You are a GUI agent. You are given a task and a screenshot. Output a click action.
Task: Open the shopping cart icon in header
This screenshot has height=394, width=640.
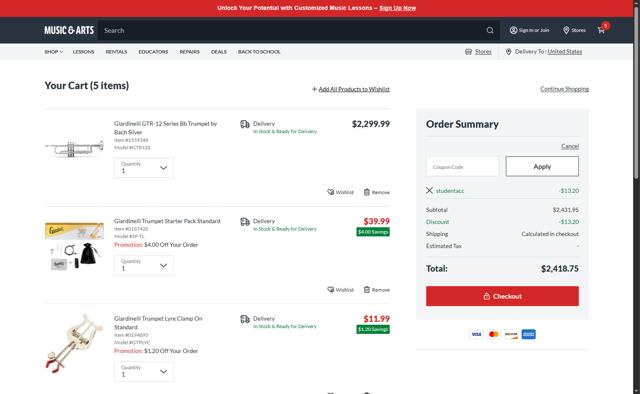point(601,30)
